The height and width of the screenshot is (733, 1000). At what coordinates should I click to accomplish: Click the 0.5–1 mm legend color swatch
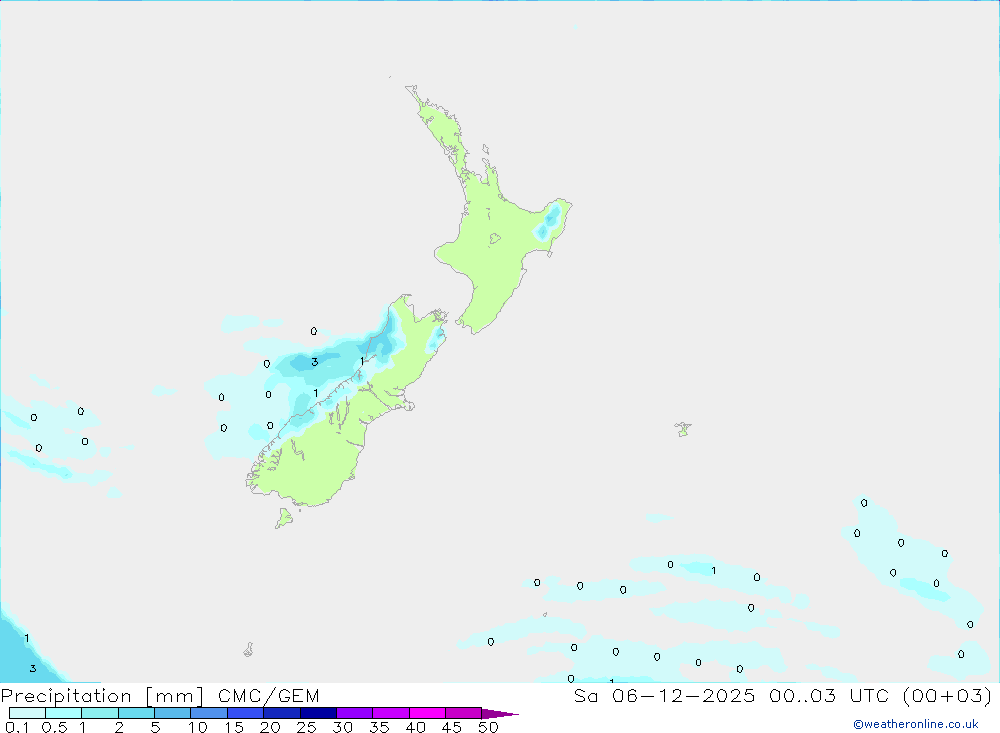pos(64,713)
